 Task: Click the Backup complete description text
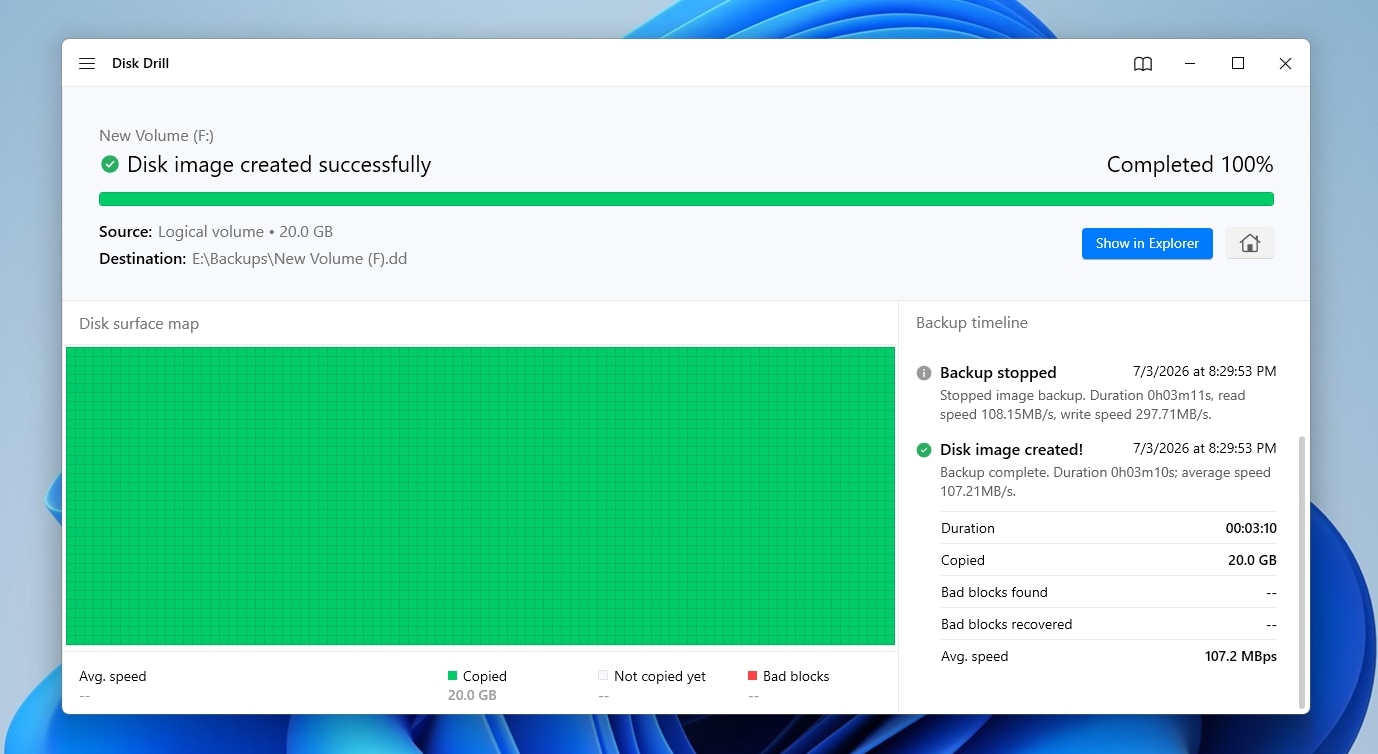1105,482
